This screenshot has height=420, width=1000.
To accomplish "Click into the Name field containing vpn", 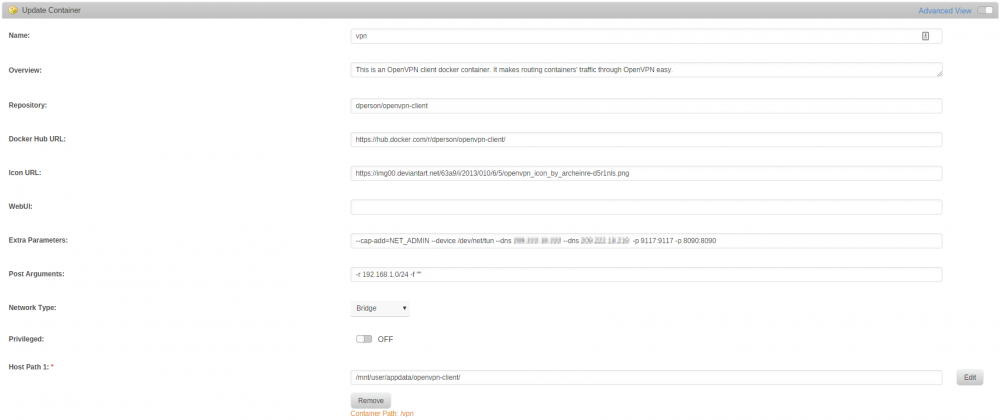I will pyautogui.click(x=646, y=36).
